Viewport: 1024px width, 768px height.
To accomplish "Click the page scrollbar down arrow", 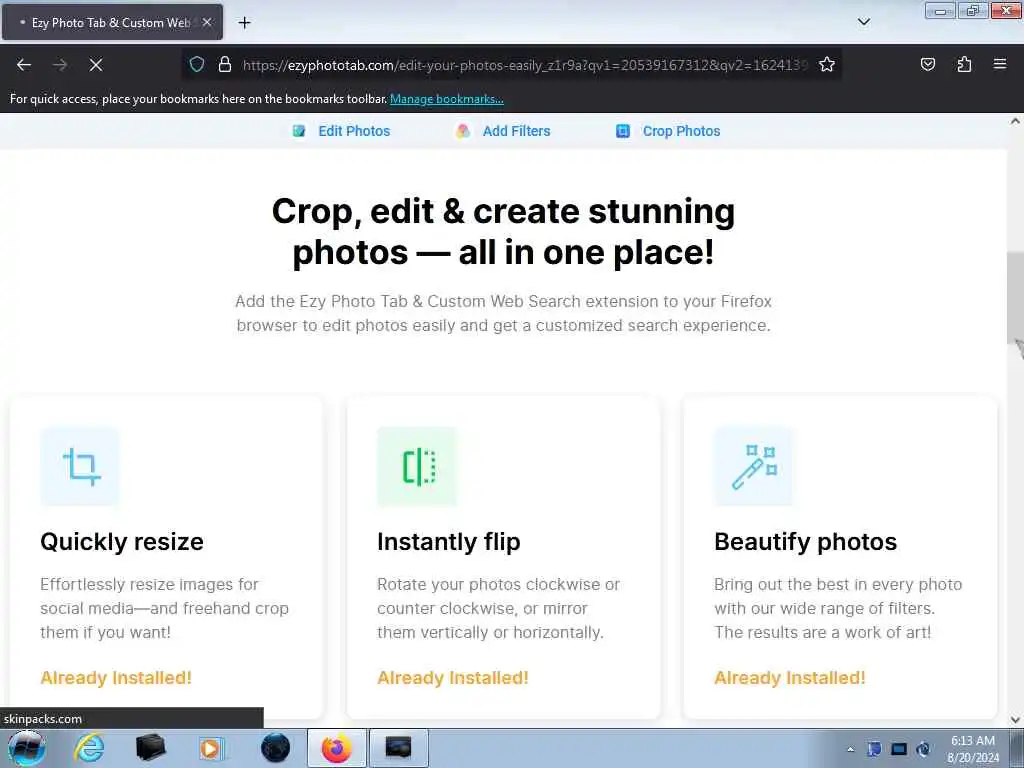I will point(1015,720).
